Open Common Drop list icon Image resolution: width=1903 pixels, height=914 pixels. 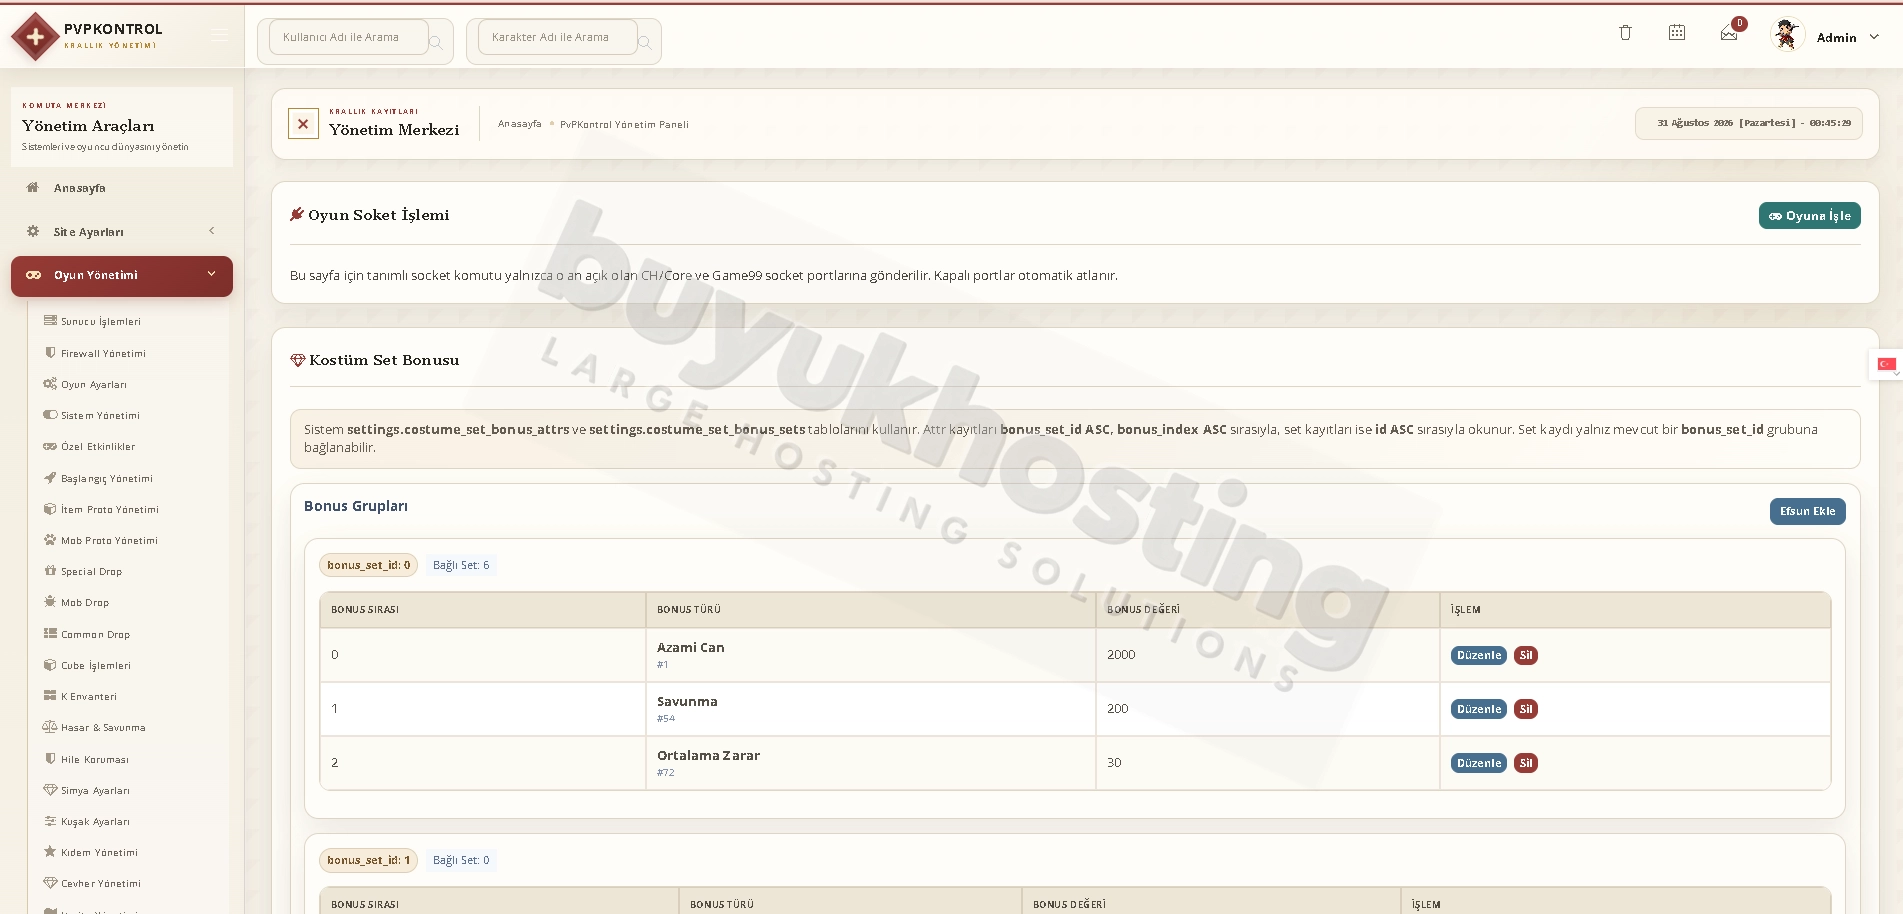(x=50, y=633)
